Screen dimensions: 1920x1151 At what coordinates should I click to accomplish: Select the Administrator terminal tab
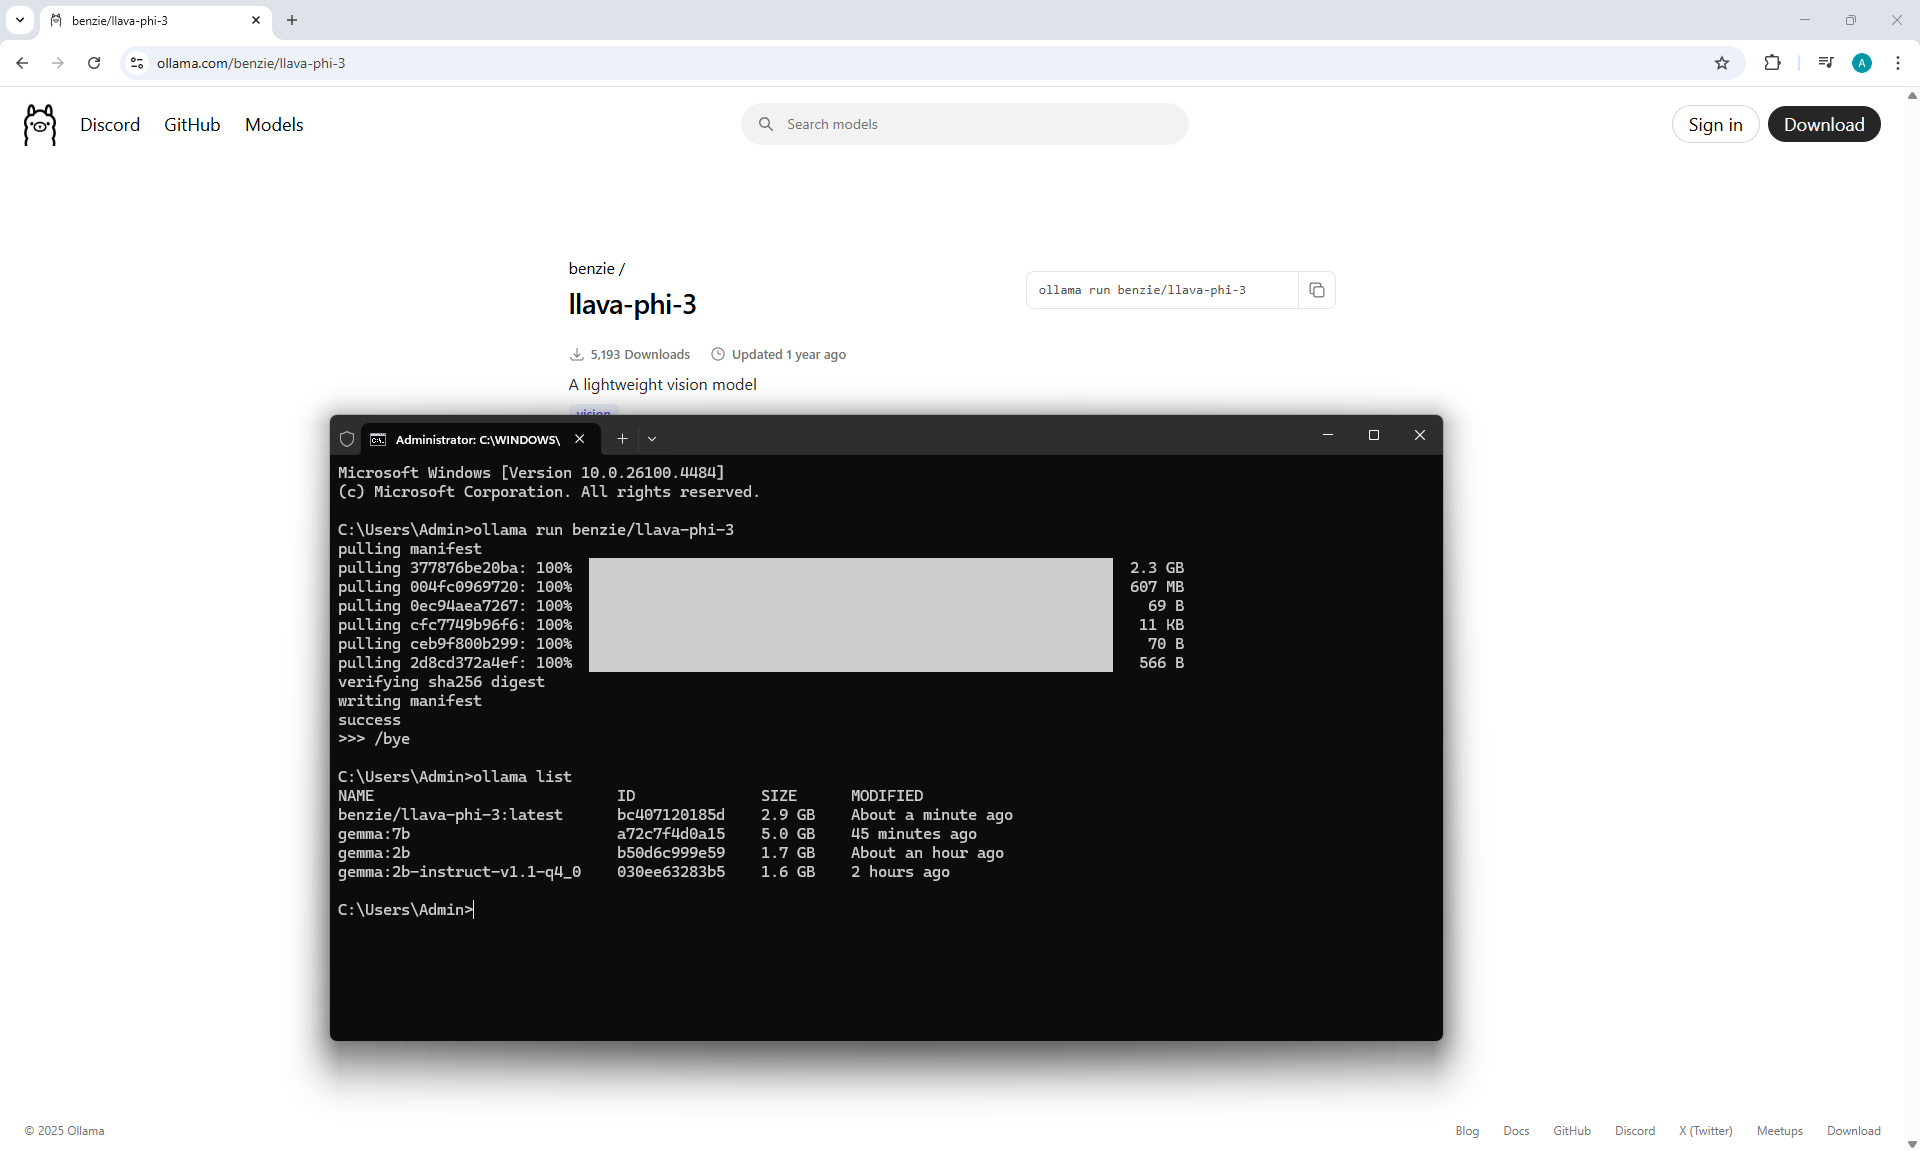point(476,439)
